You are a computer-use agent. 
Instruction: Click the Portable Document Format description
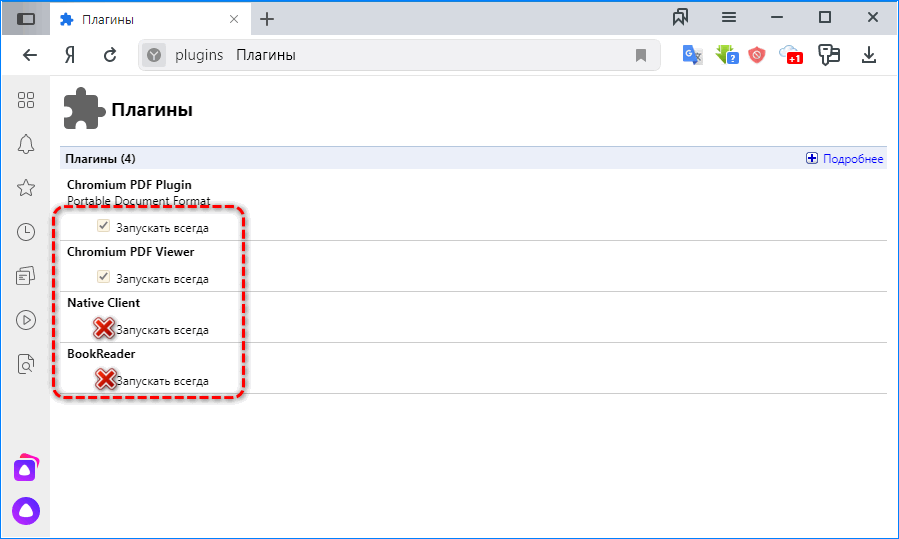pyautogui.click(x=139, y=201)
